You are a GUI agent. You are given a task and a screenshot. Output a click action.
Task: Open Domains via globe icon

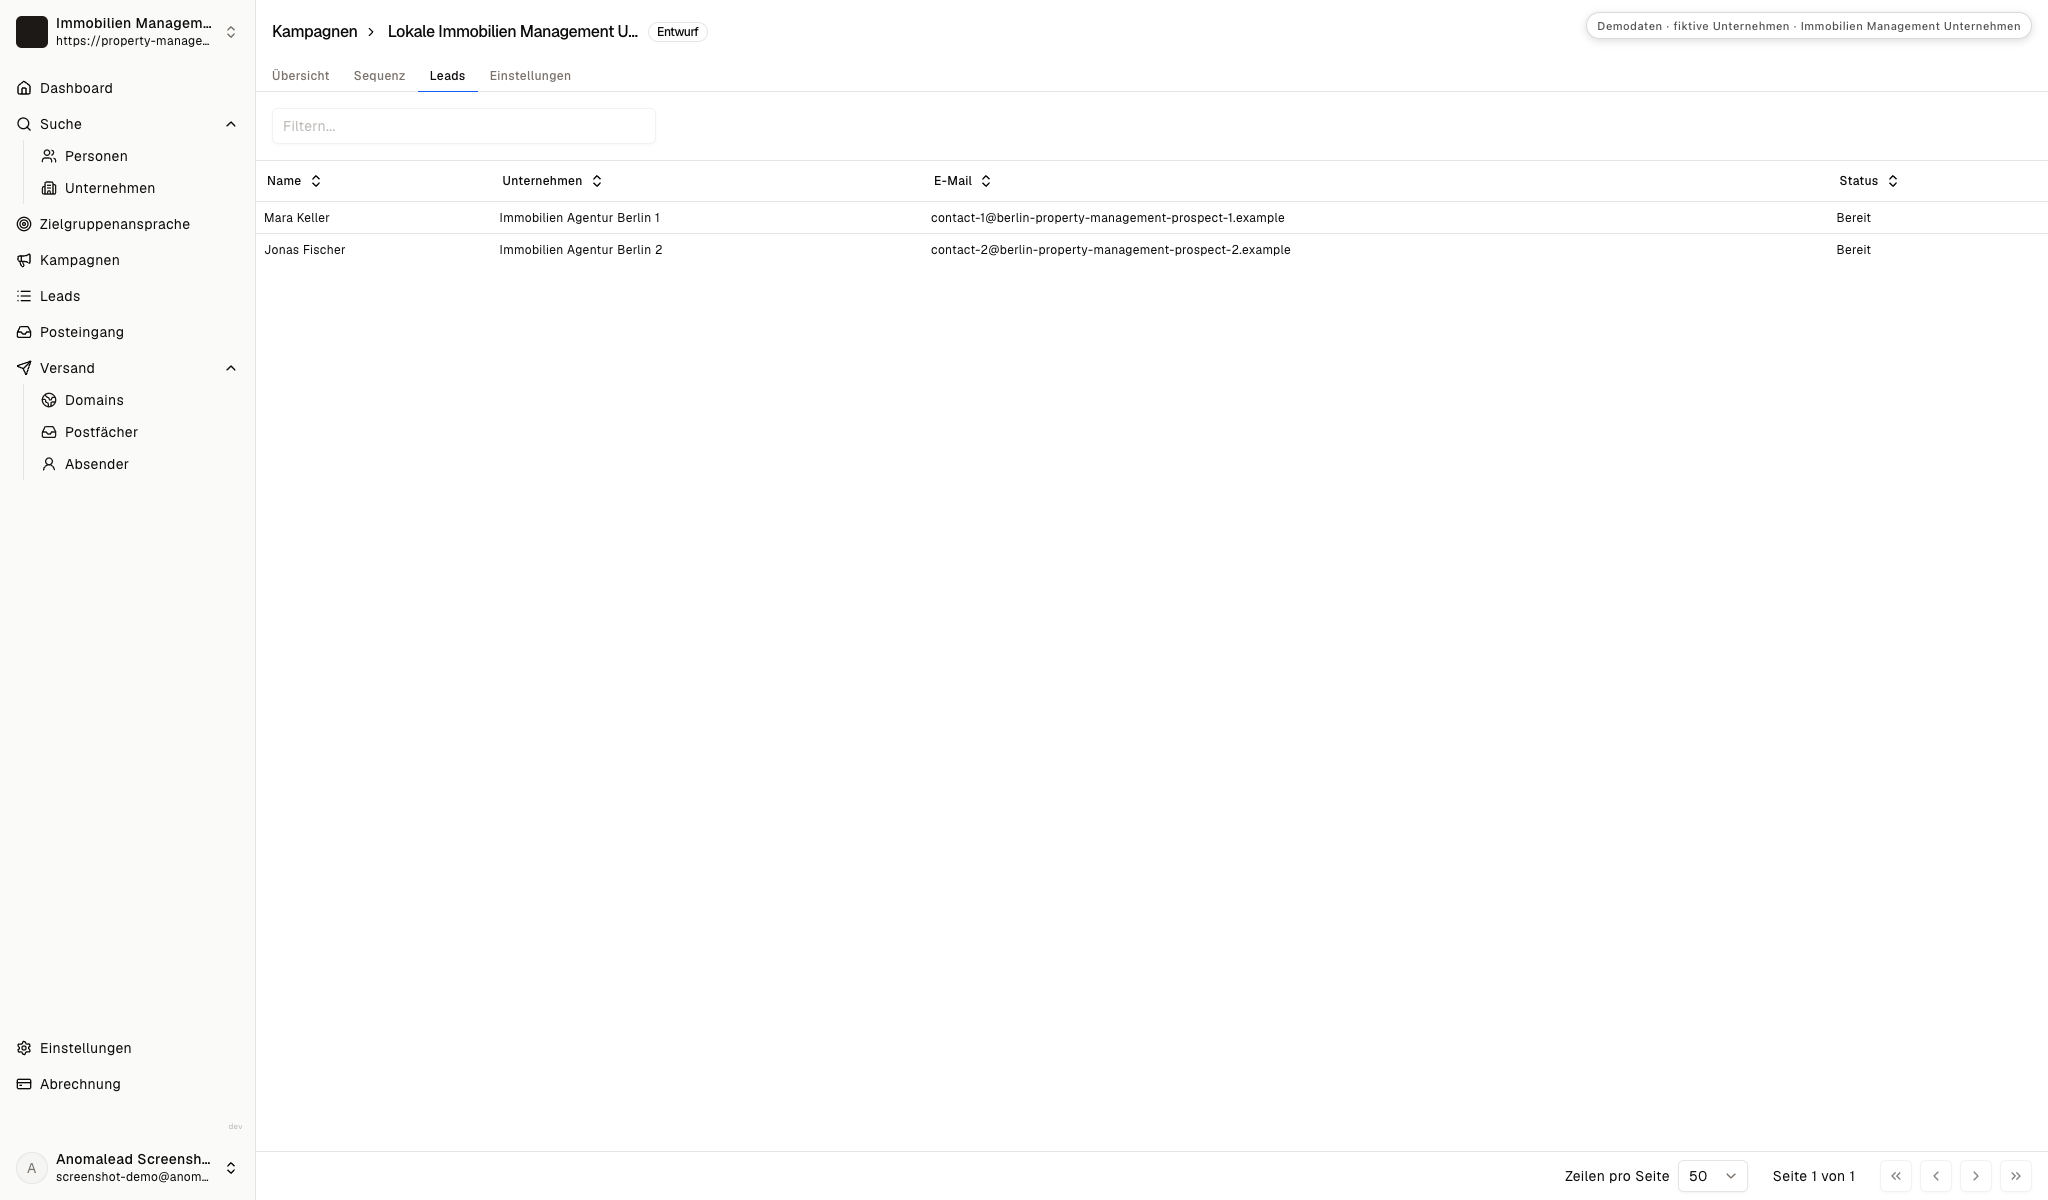coord(49,400)
